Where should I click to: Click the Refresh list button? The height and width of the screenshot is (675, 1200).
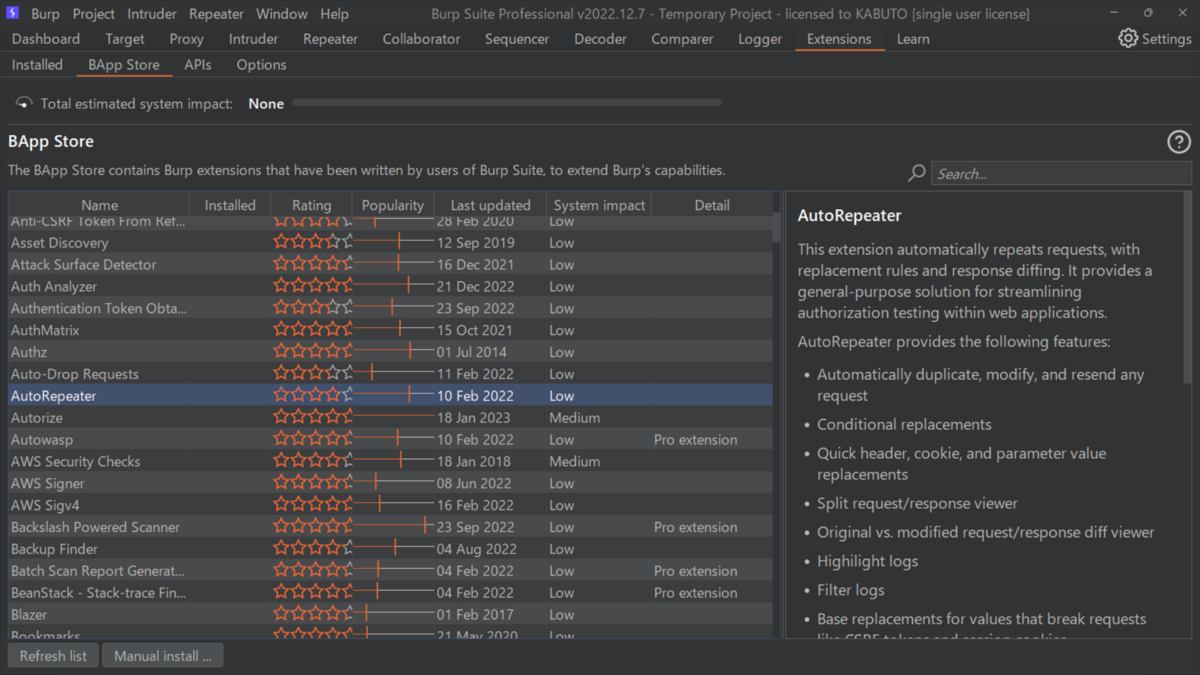pos(53,656)
